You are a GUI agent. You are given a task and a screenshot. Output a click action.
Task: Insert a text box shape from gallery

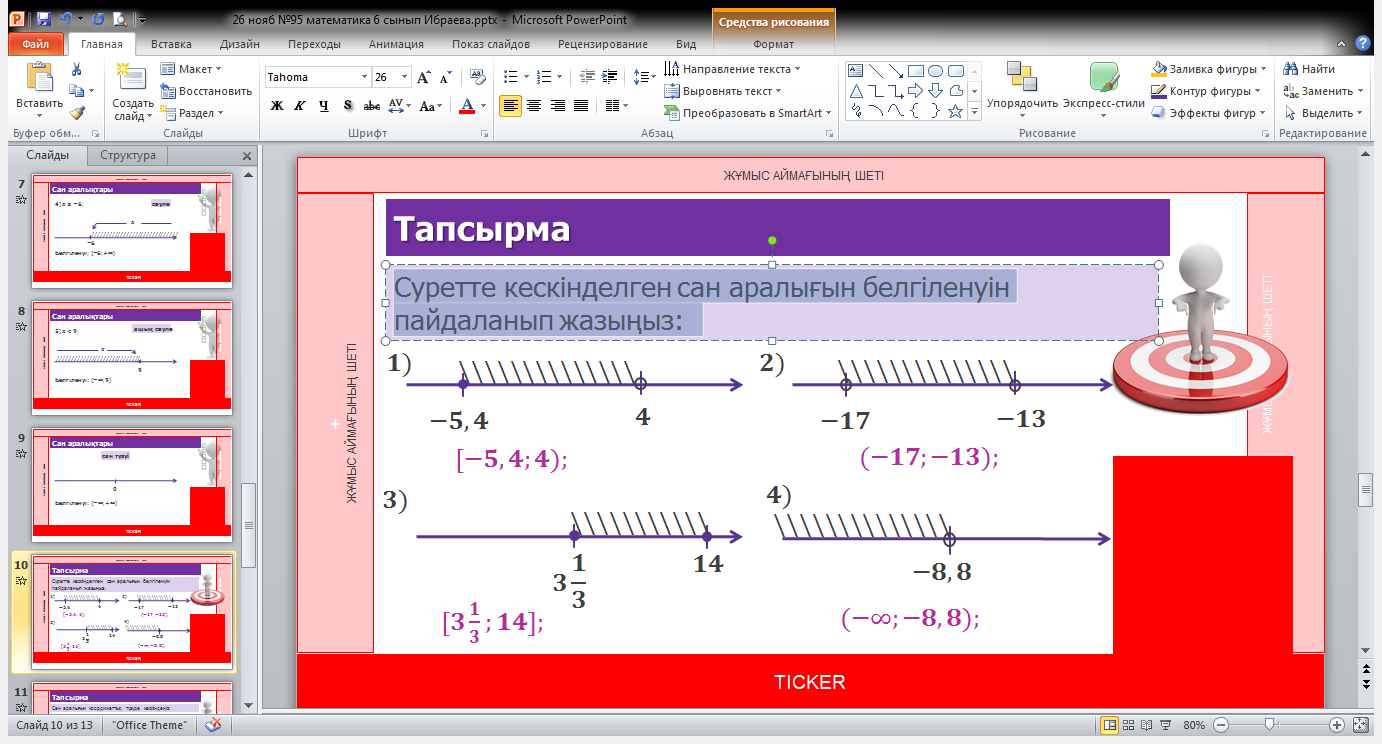pos(855,71)
